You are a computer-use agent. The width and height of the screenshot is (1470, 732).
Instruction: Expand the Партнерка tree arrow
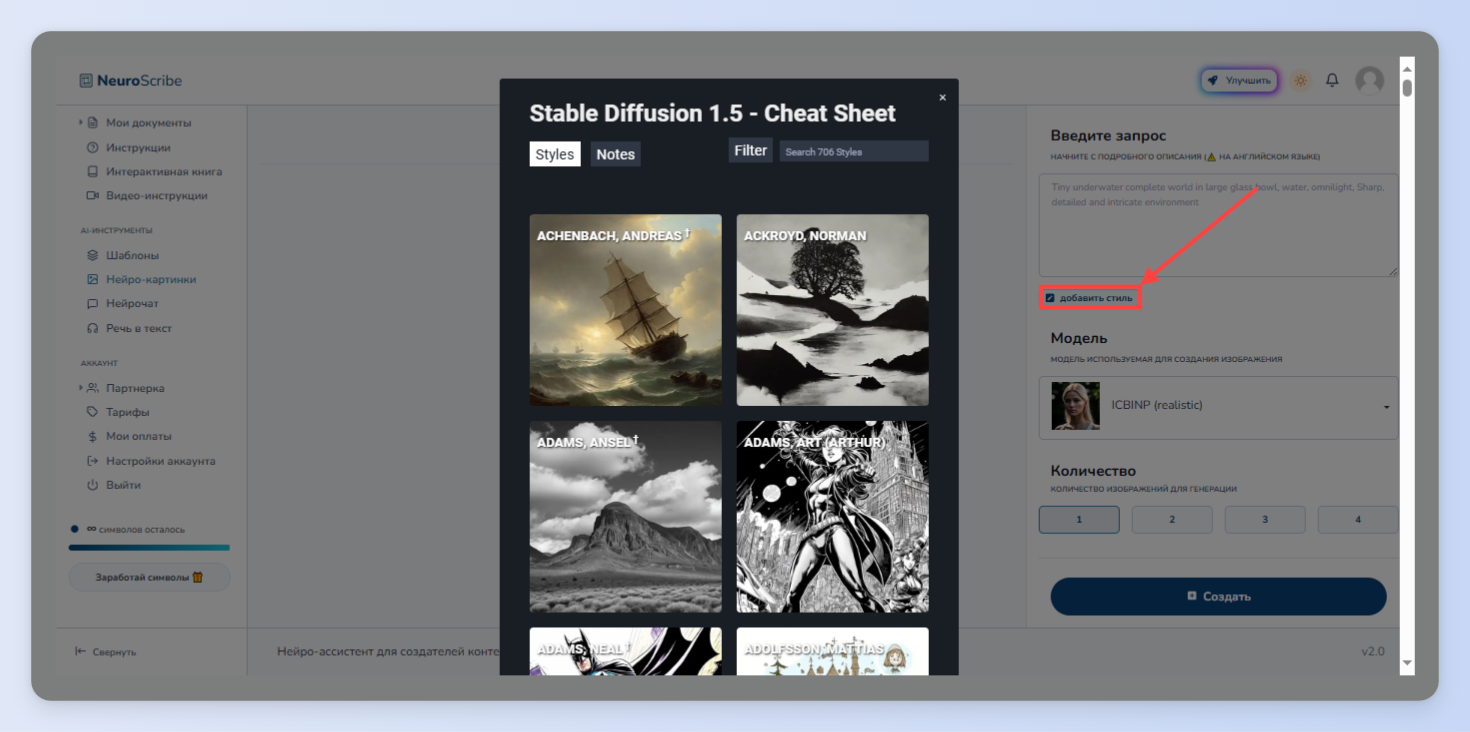pyautogui.click(x=81, y=388)
